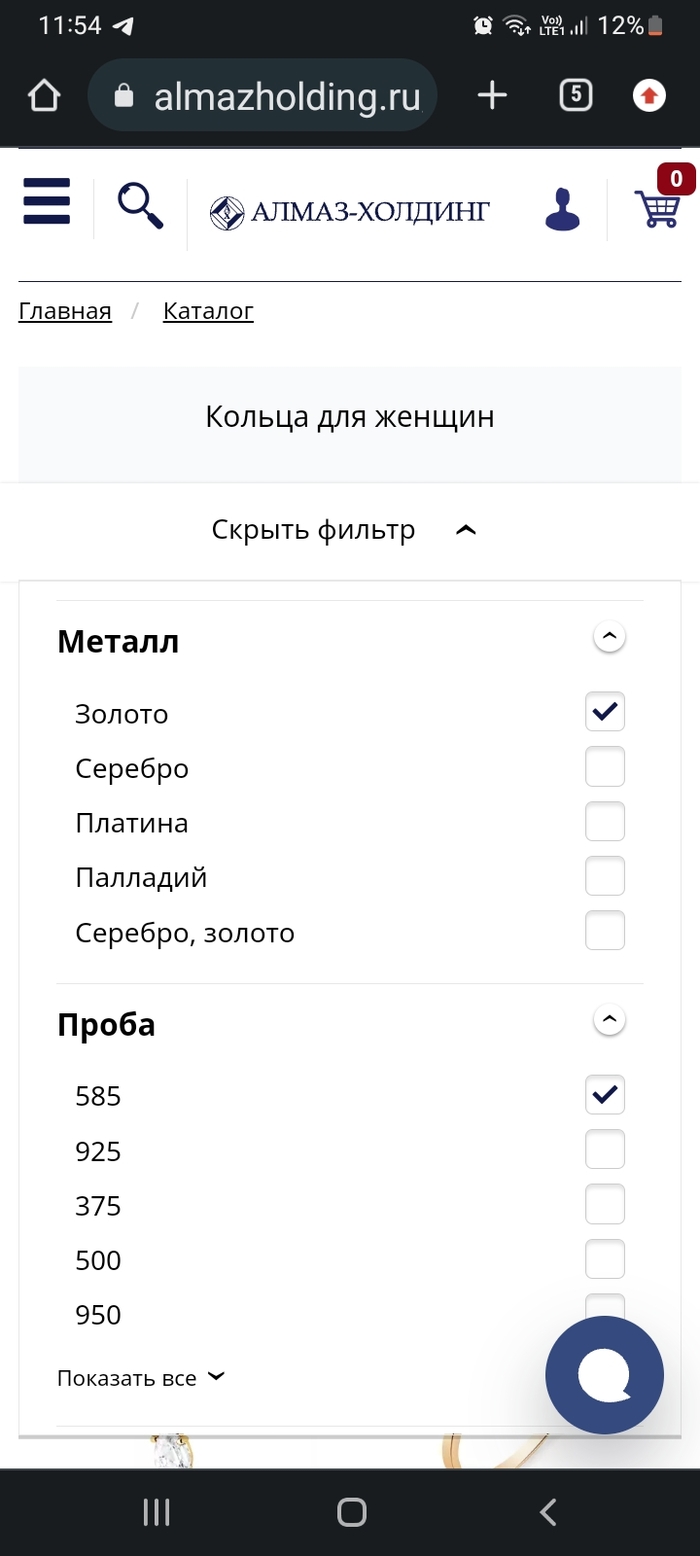Go to Главная breadcrumb link
The width and height of the screenshot is (700, 1556).
[65, 311]
